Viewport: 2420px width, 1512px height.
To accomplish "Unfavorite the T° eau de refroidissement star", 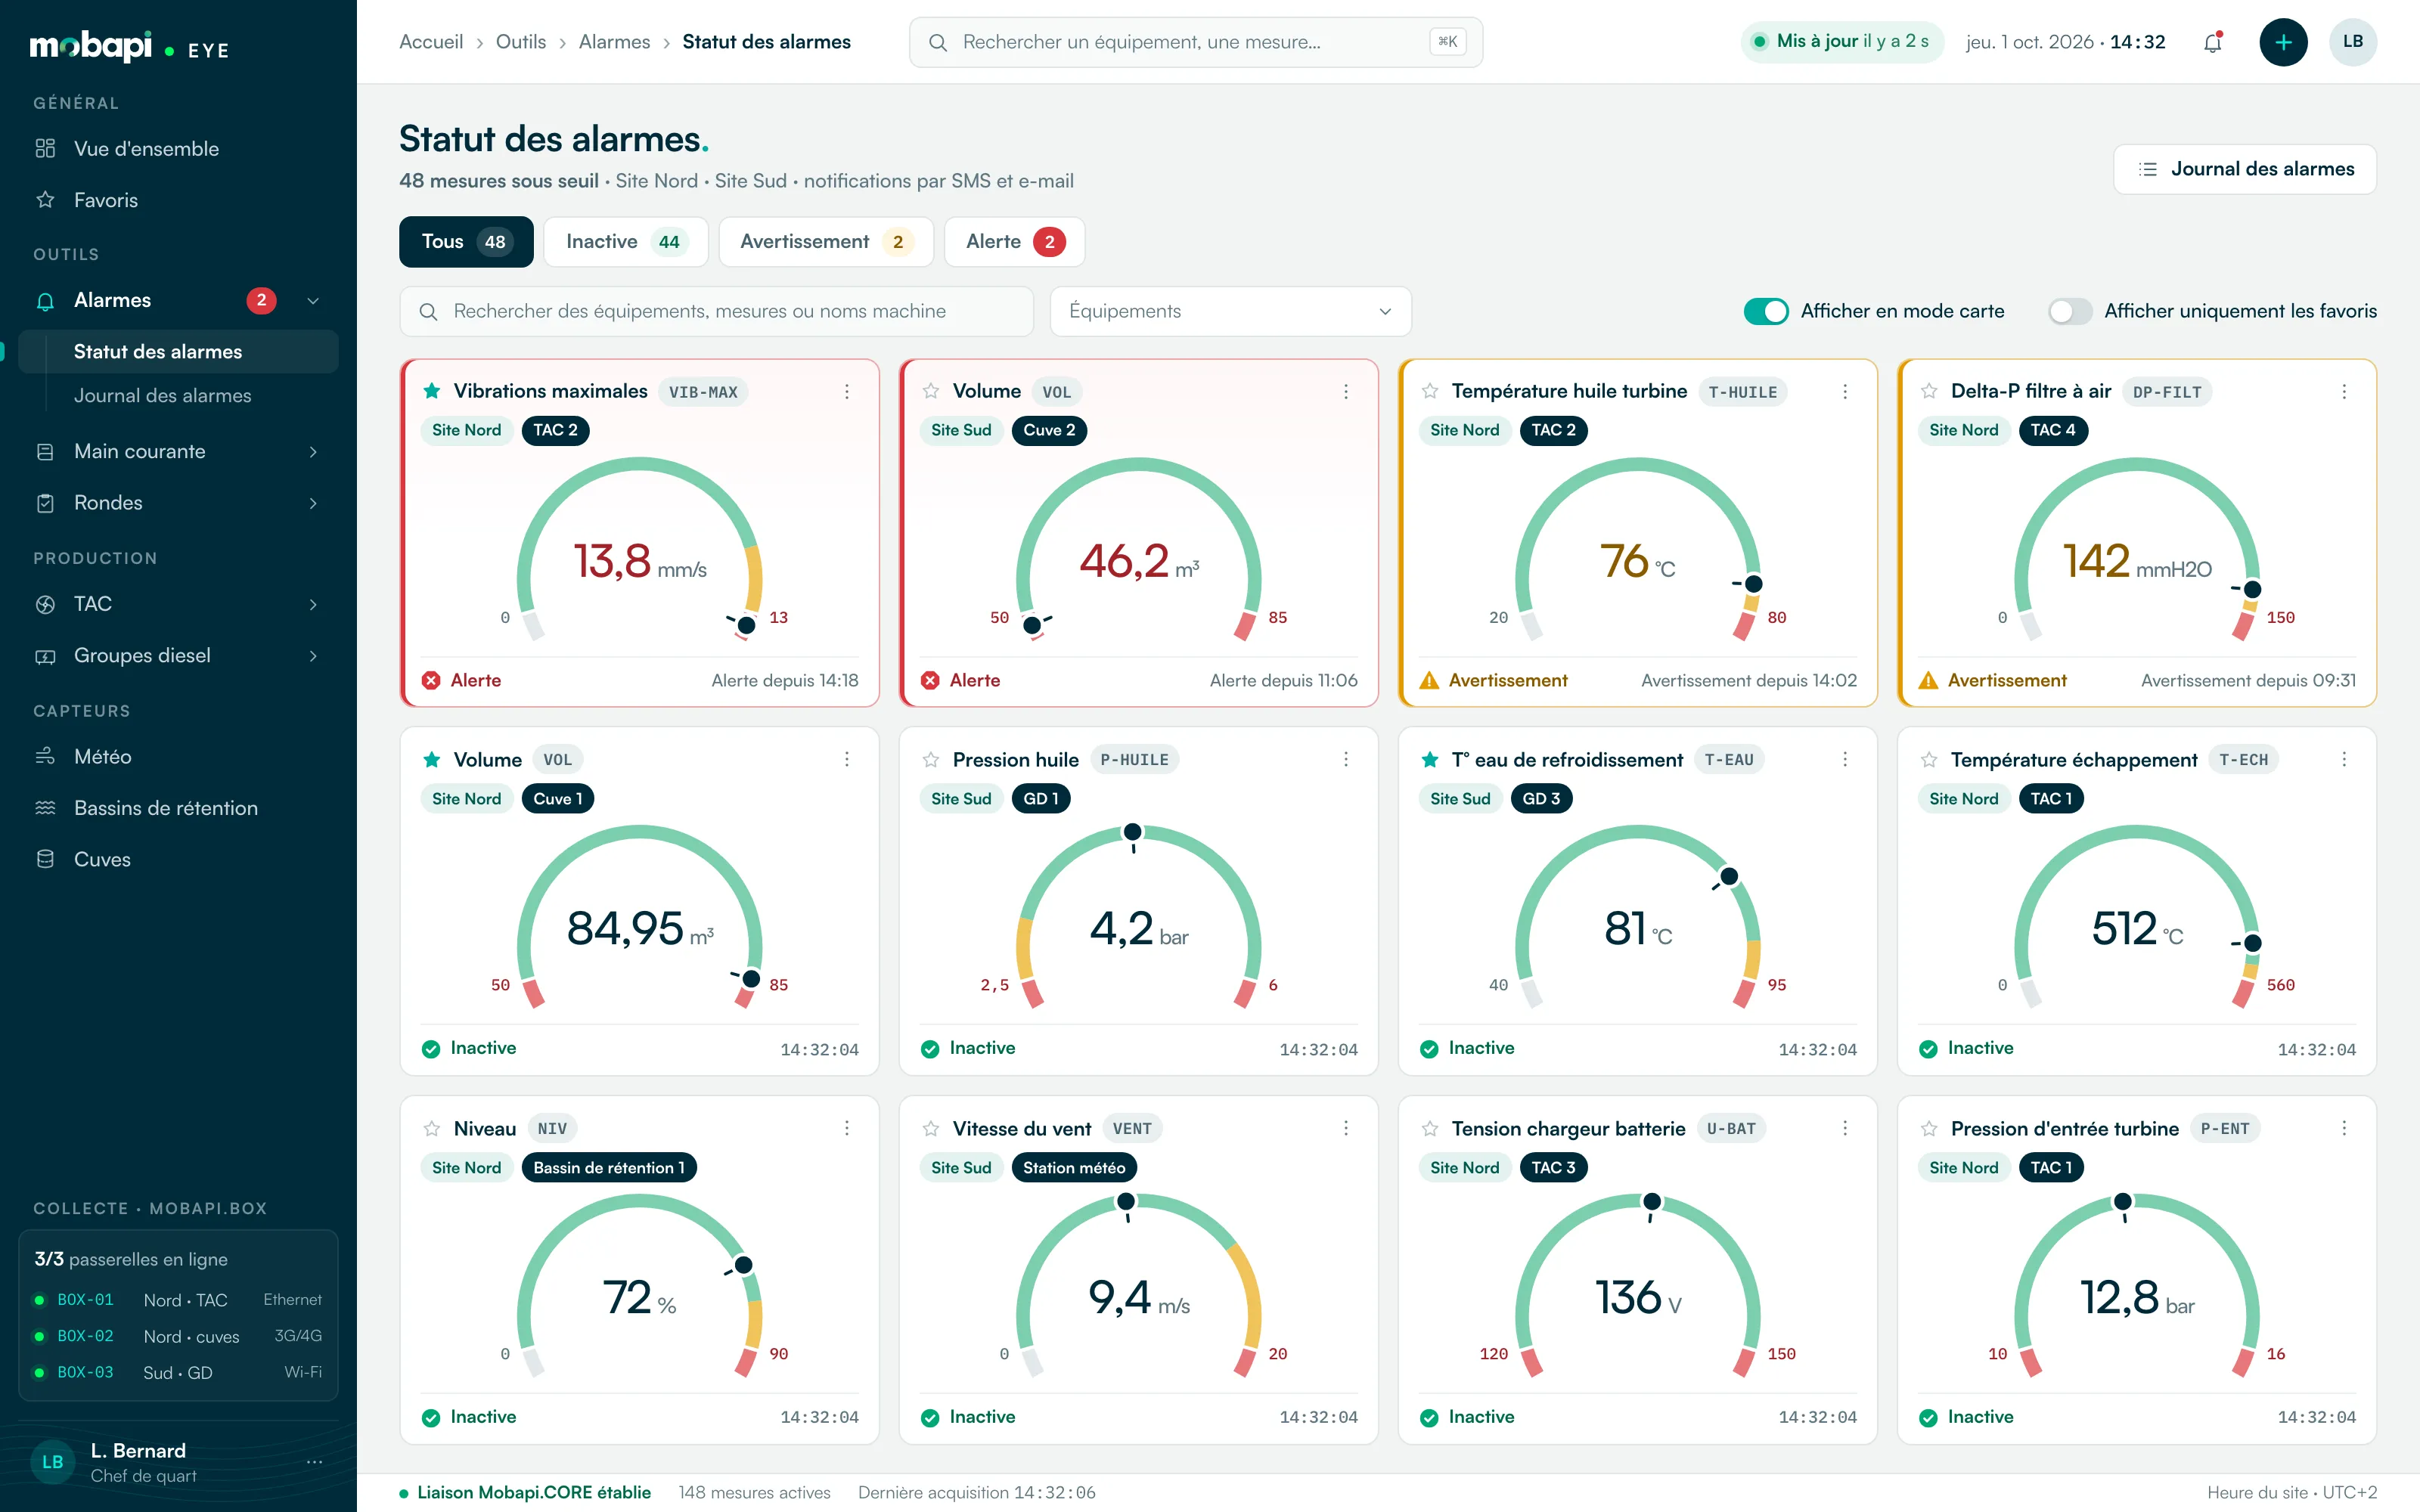I will [1430, 760].
